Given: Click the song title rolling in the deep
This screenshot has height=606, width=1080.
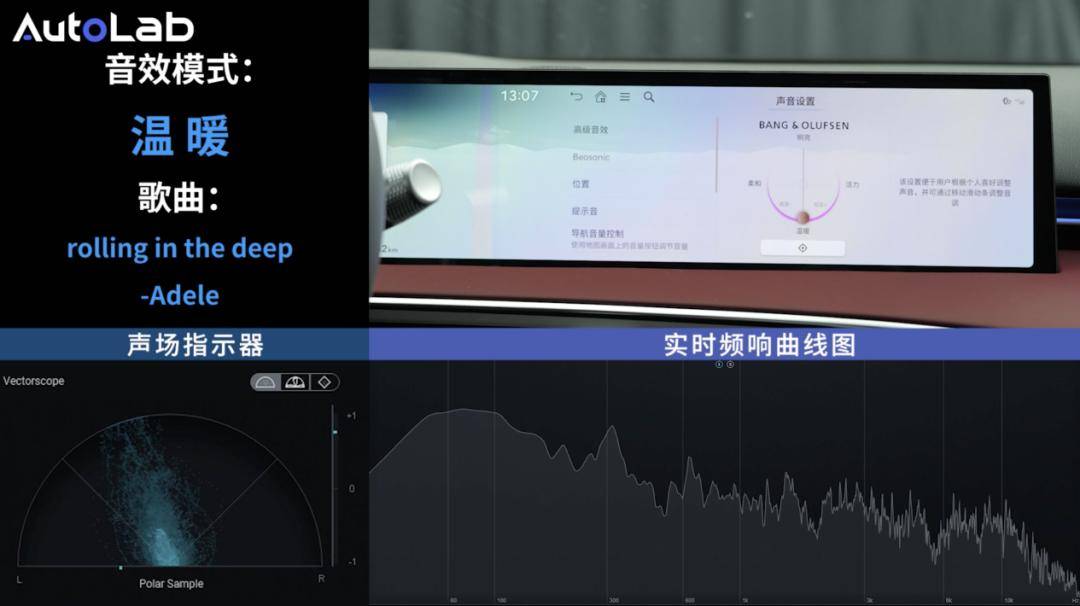Looking at the screenshot, I should pyautogui.click(x=180, y=249).
